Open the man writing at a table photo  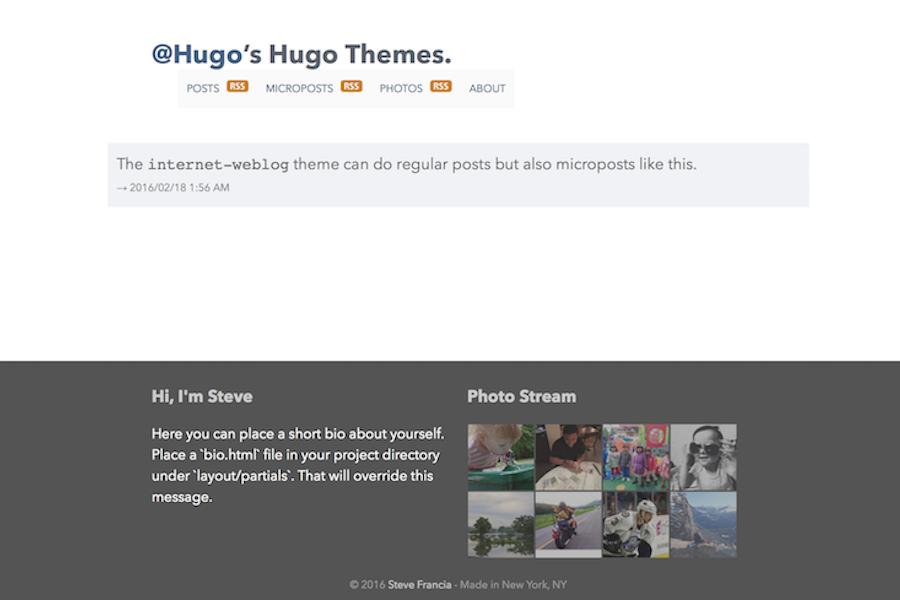(567, 455)
